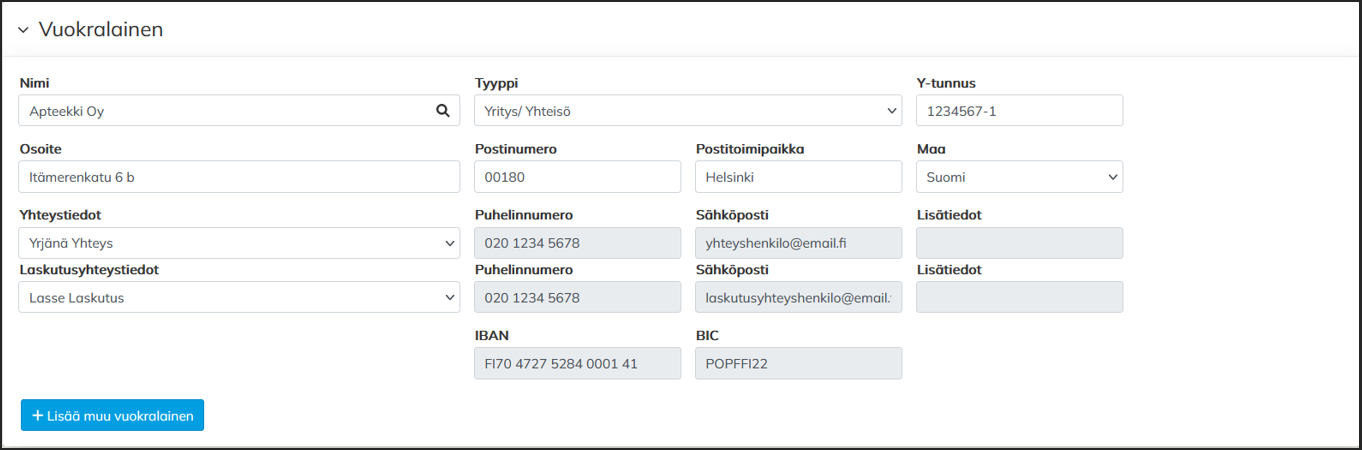Image resolution: width=1362 pixels, height=450 pixels.
Task: Collapse the Vuokralainen section chevron
Action: [x=23, y=30]
